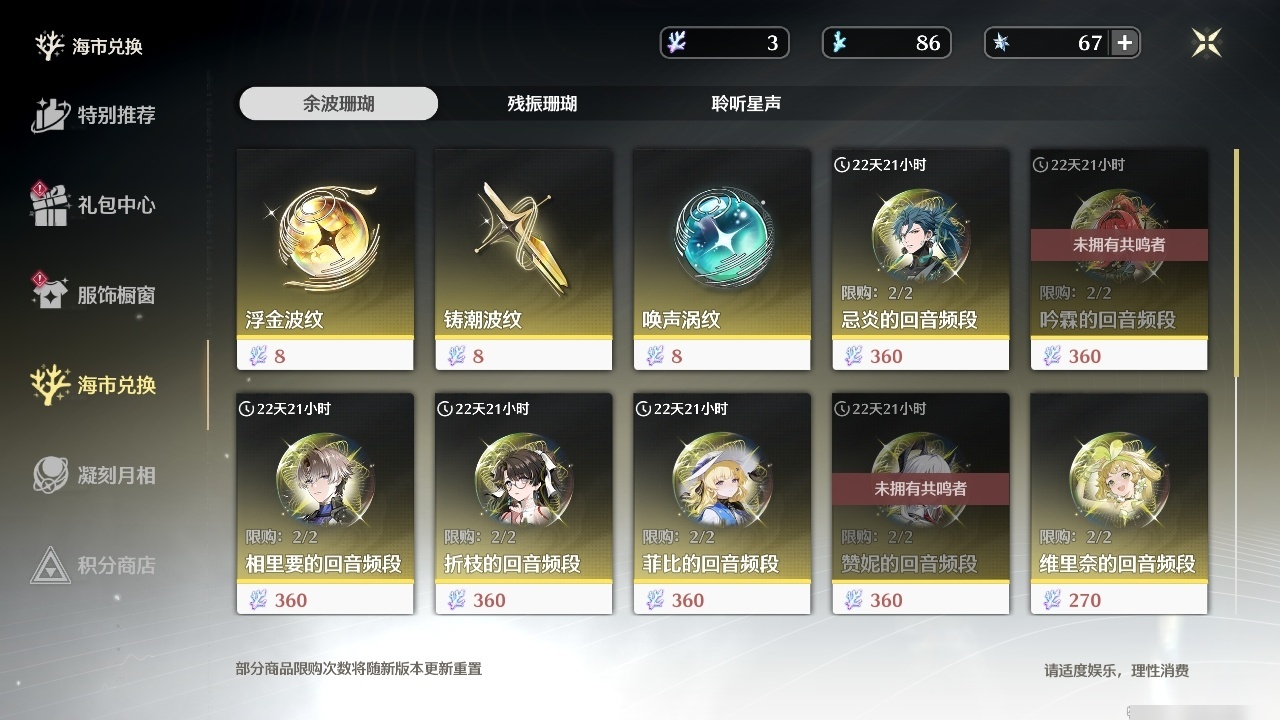Image resolution: width=1280 pixels, height=720 pixels.
Task: Switch to the 残振珊瑚 tab
Action: click(542, 104)
